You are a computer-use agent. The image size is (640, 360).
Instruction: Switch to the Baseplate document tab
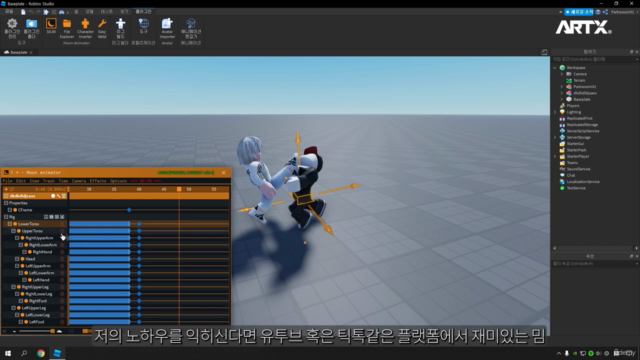tap(18, 52)
